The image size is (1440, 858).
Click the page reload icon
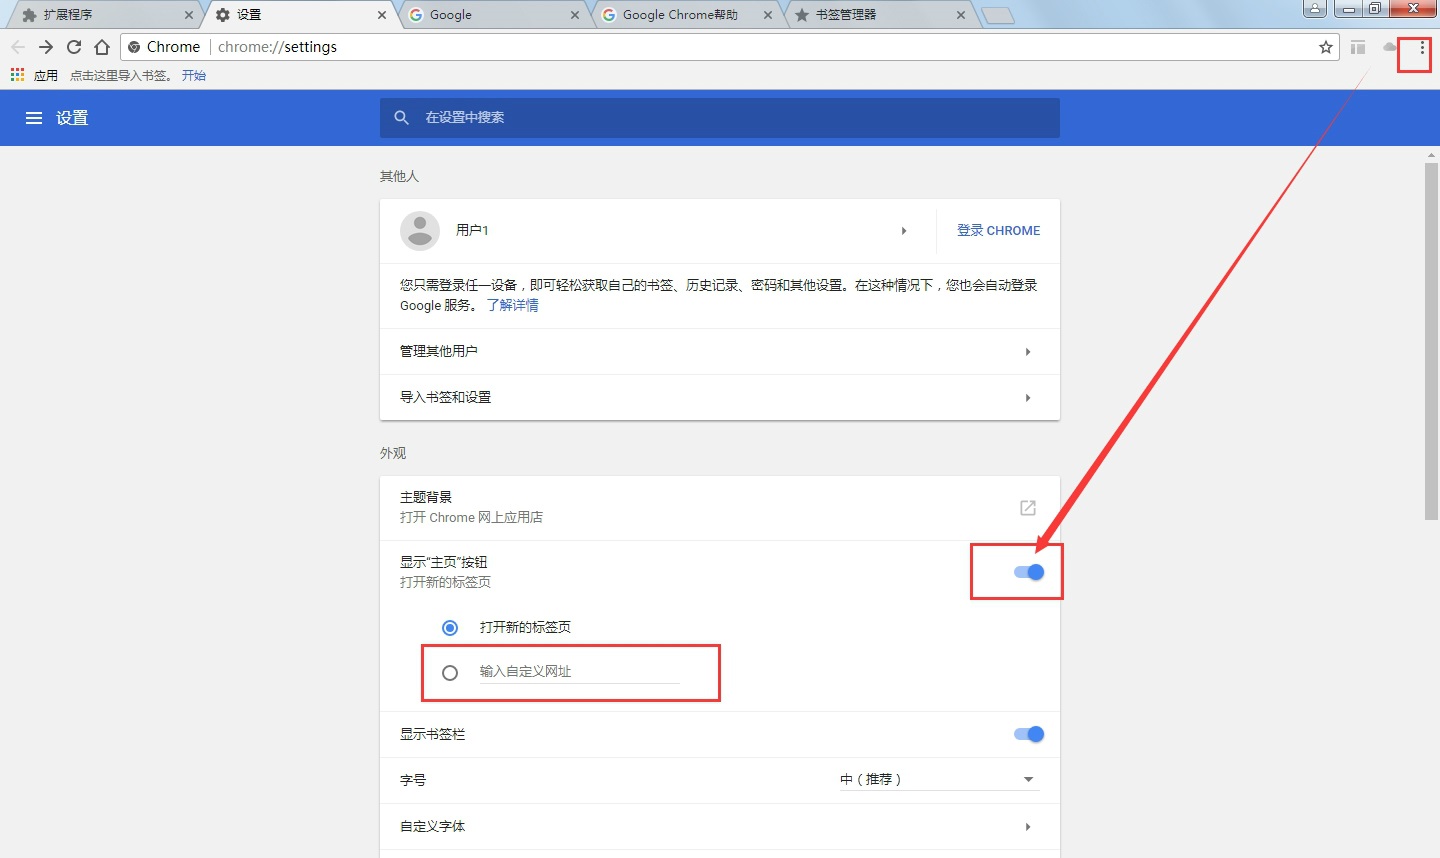(74, 46)
